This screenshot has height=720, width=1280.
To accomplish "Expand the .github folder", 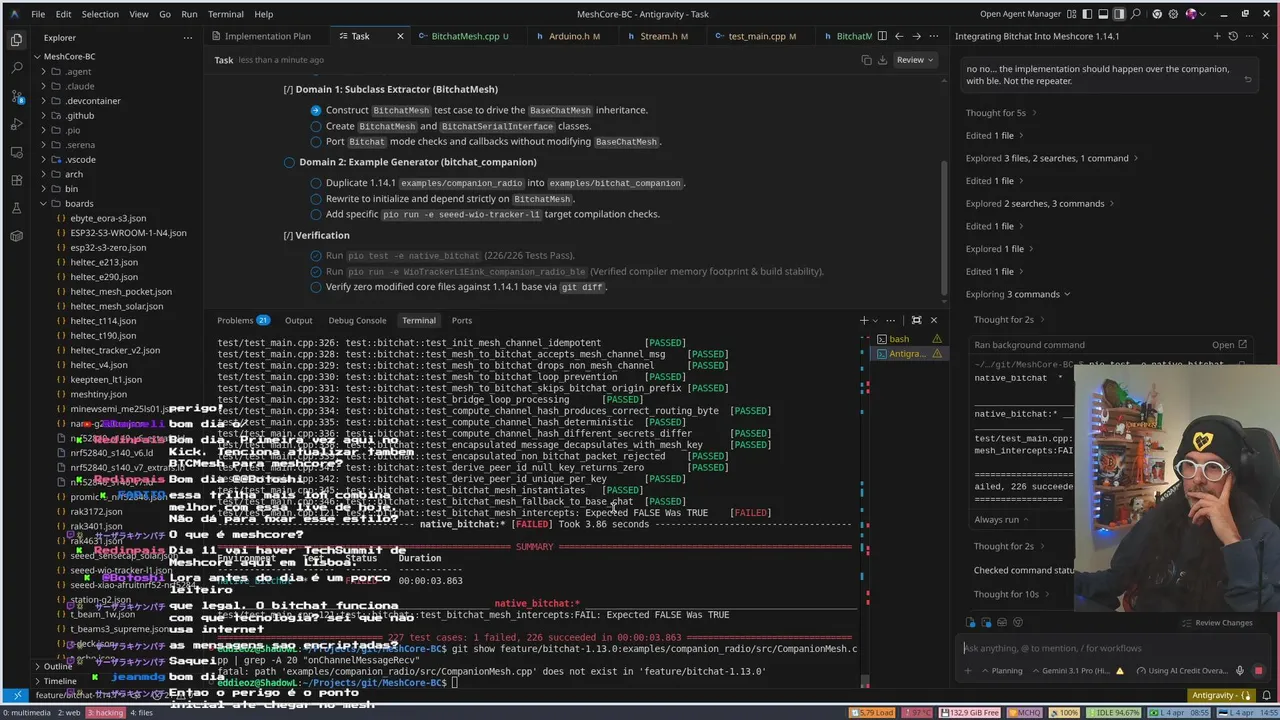I will pyautogui.click(x=79, y=116).
